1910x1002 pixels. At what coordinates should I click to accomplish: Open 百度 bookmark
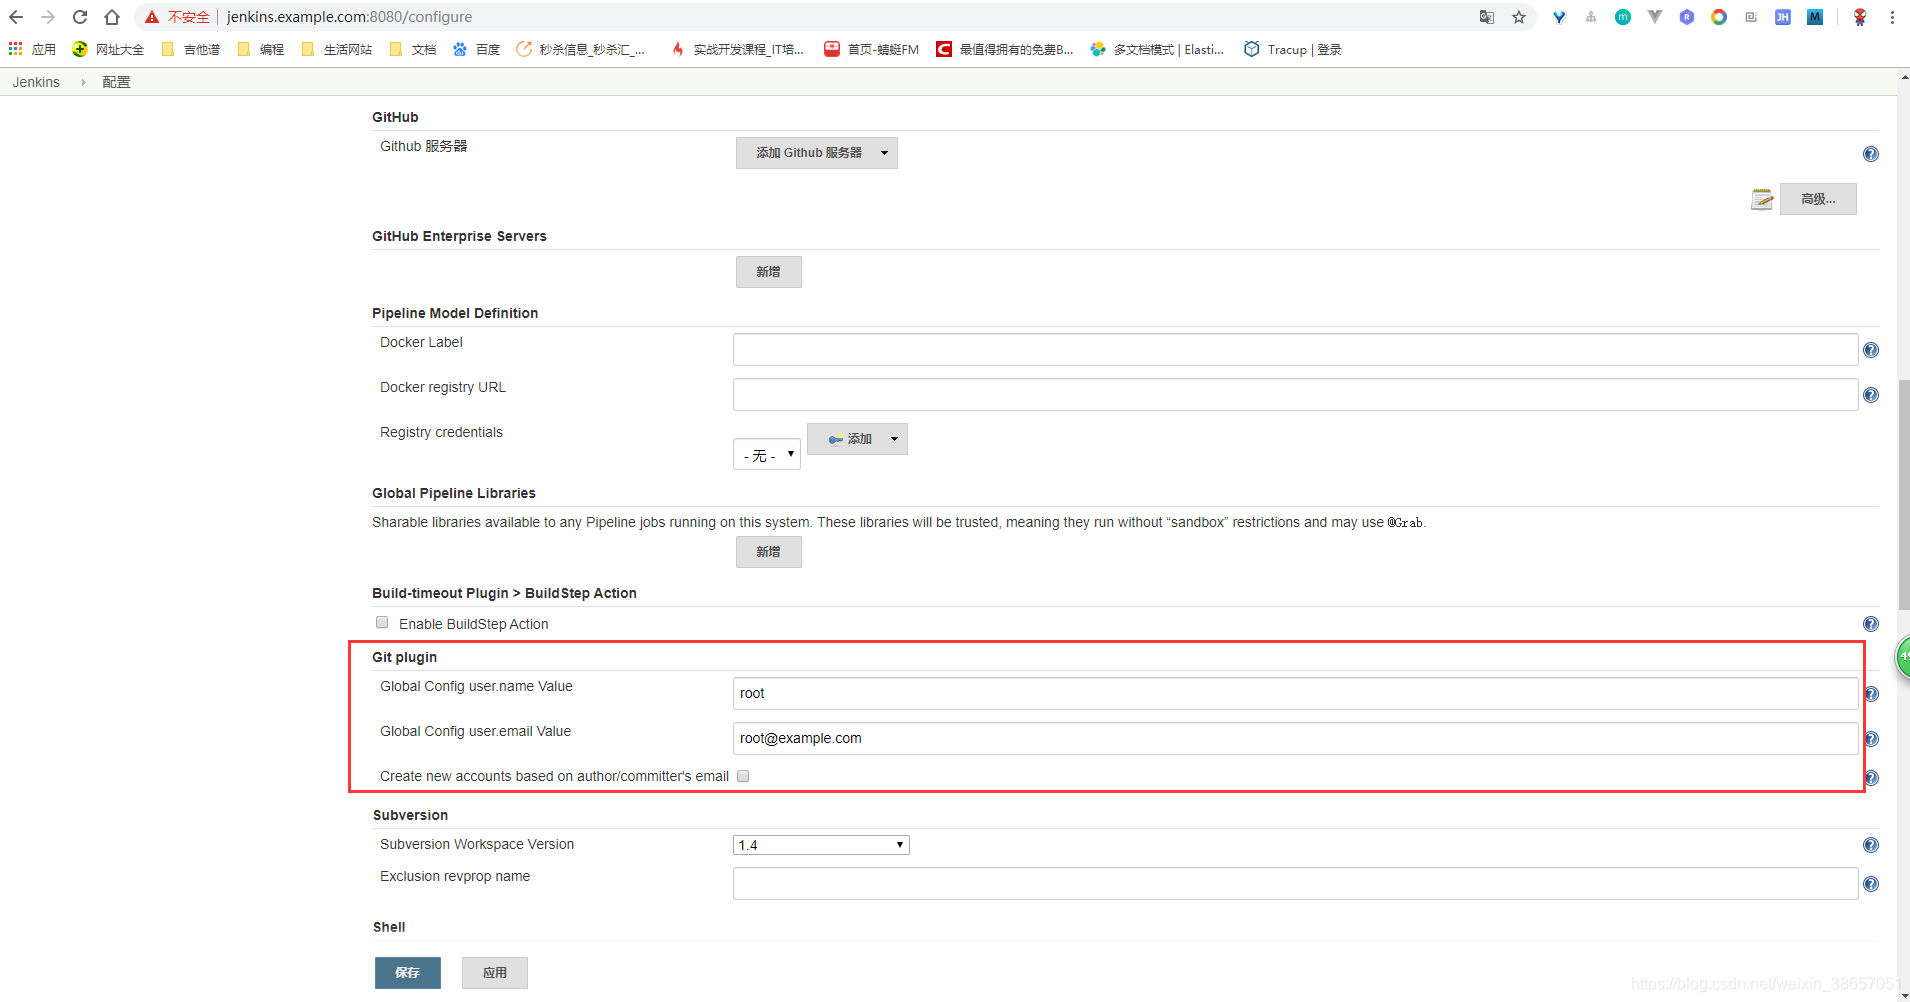click(476, 49)
